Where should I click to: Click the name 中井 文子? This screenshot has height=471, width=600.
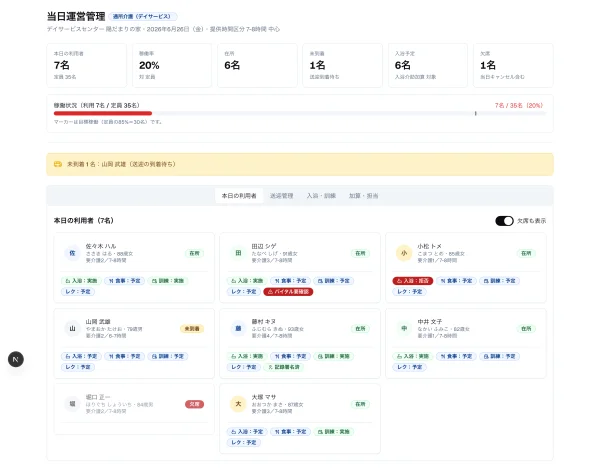pyautogui.click(x=429, y=321)
